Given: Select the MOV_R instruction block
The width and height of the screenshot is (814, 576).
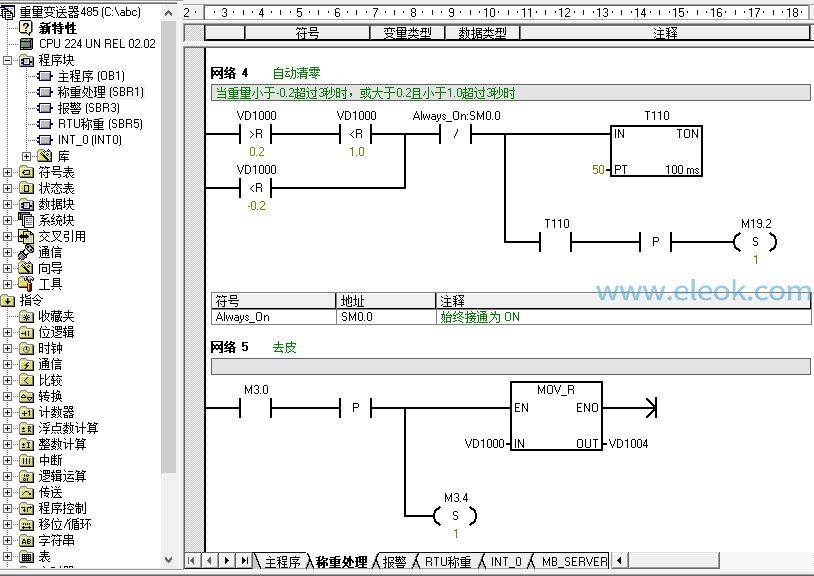Looking at the screenshot, I should click(x=556, y=416).
